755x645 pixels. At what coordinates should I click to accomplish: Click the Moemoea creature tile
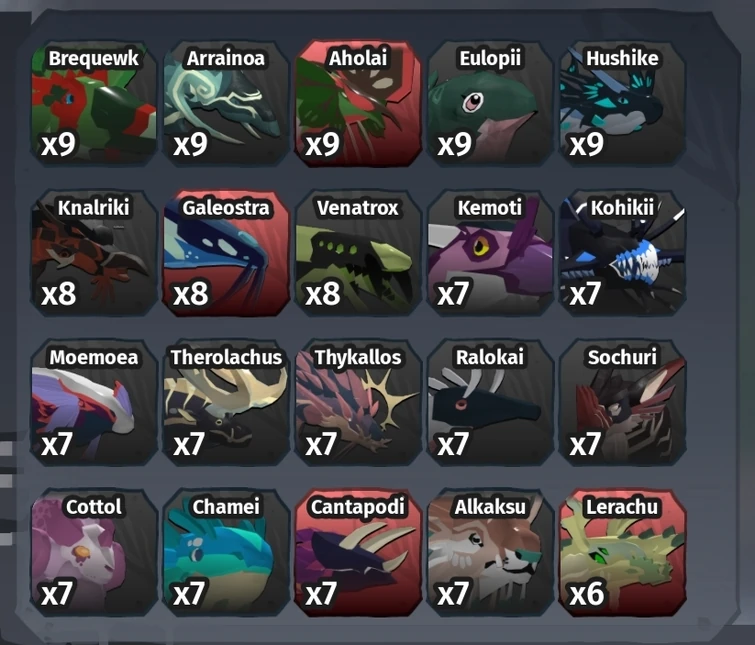pyautogui.click(x=94, y=403)
